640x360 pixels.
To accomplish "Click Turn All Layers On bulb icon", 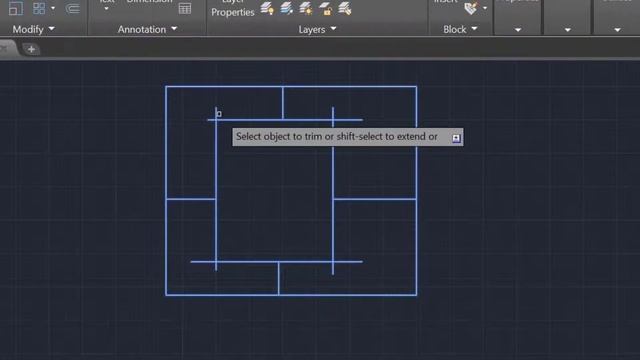I will (267, 9).
